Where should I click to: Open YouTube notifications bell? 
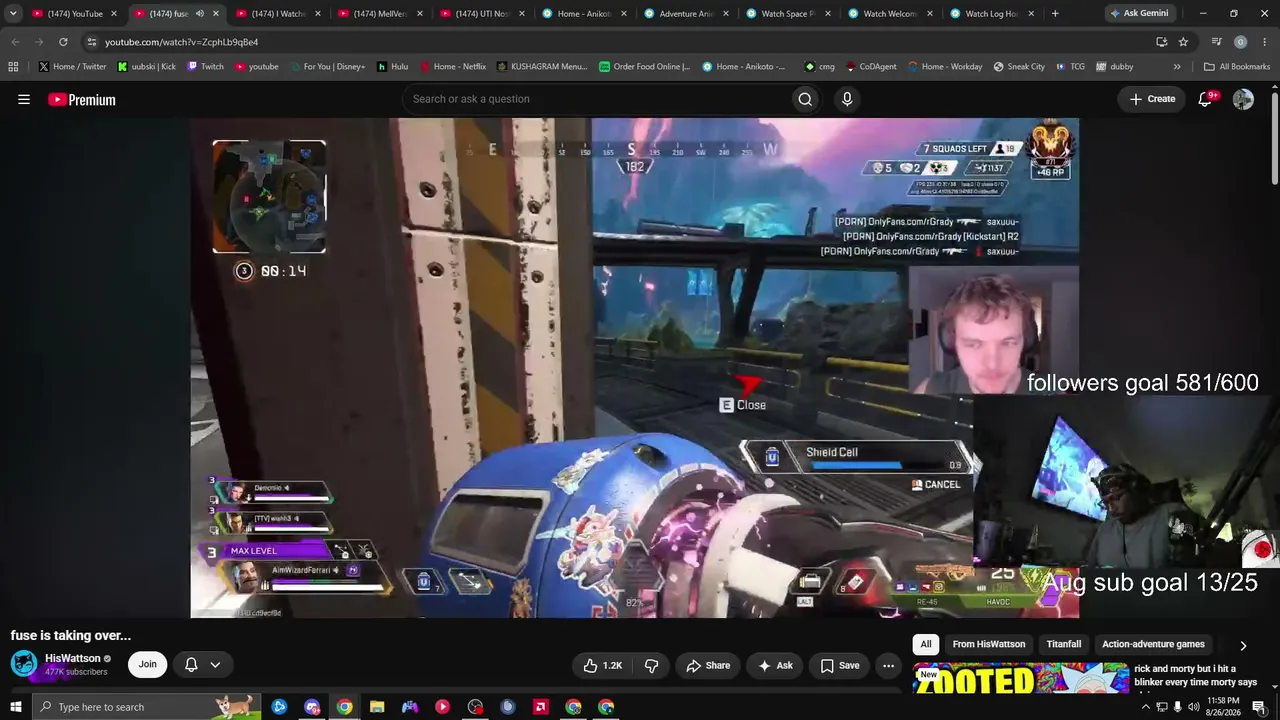coord(1206,99)
